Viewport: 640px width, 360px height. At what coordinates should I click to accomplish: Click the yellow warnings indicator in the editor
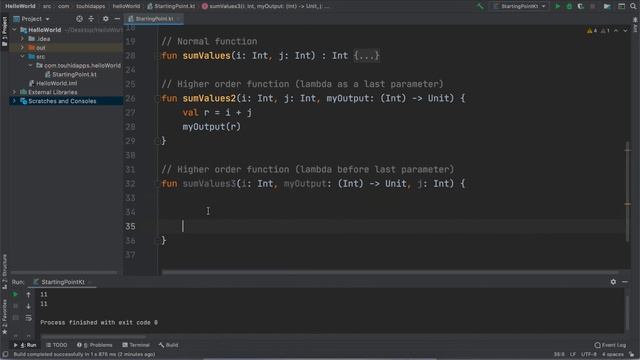click(x=592, y=31)
